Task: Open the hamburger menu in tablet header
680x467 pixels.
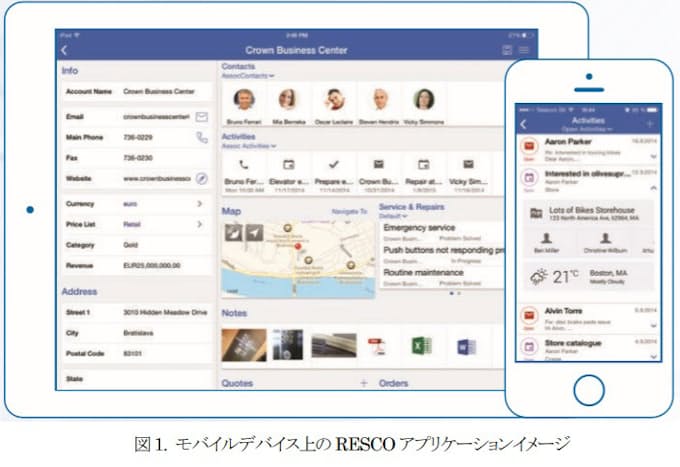Action: (x=525, y=49)
